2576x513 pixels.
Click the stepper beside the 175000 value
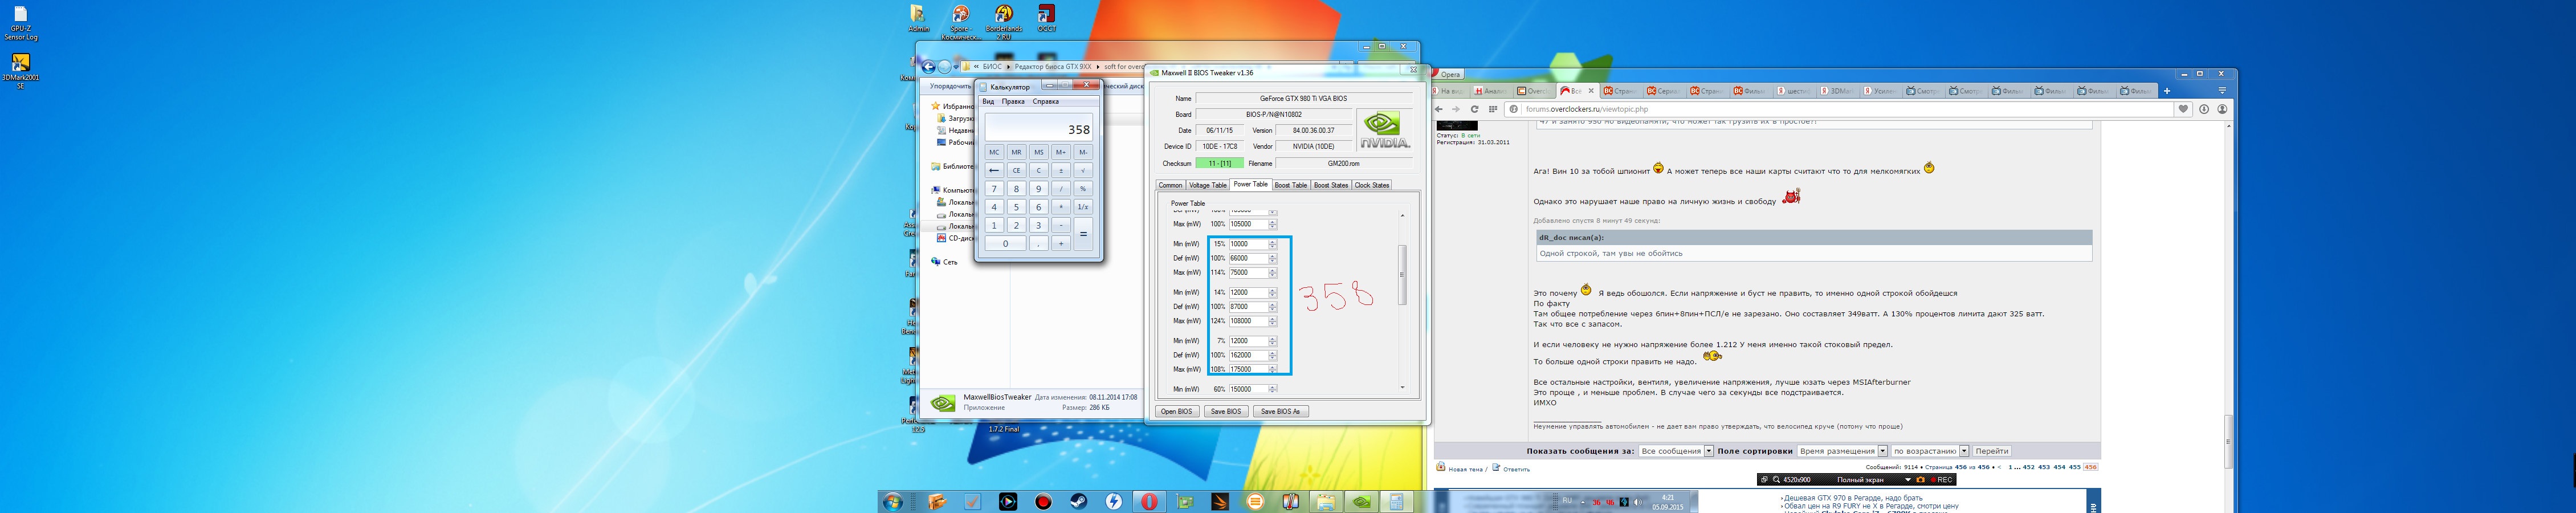1272,369
